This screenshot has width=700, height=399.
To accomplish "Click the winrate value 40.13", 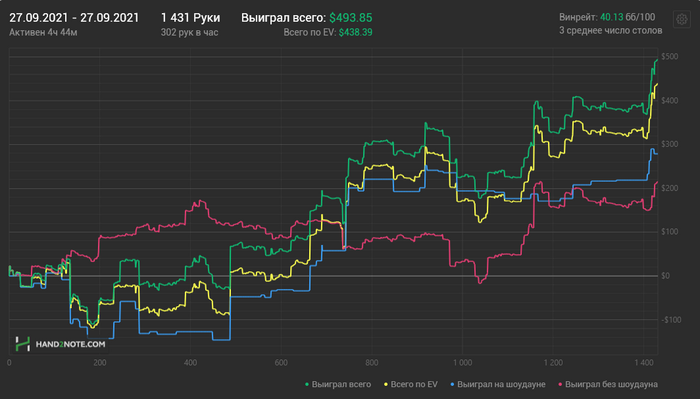I will coord(612,17).
